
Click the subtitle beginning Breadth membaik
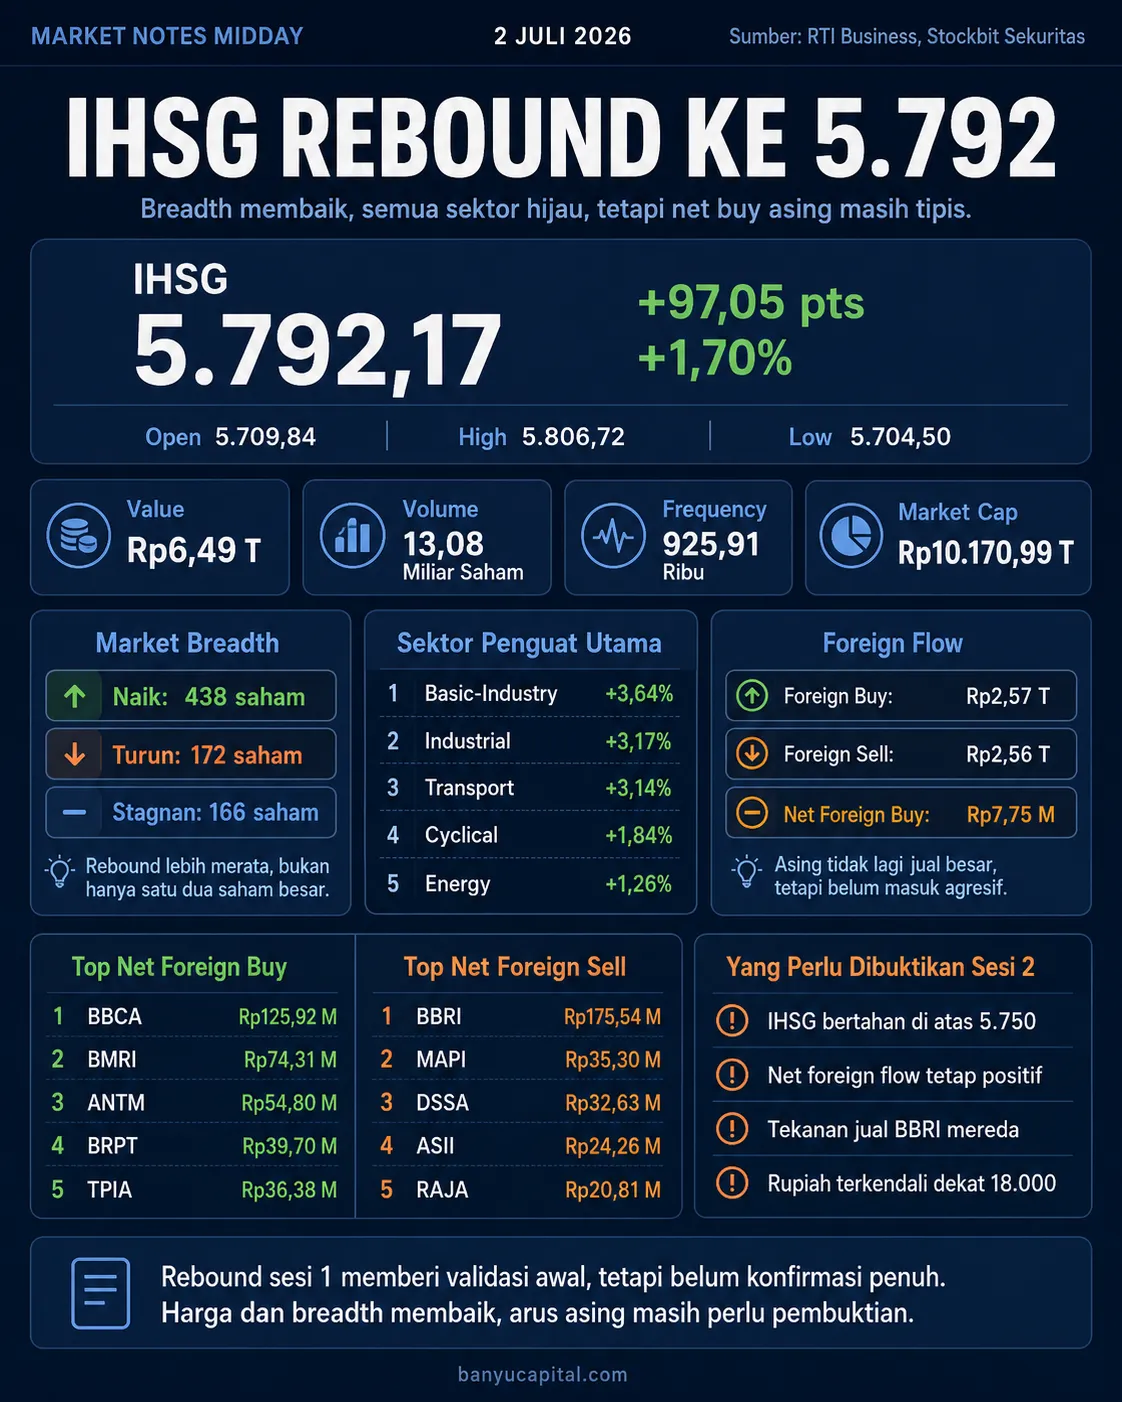[x=556, y=209]
